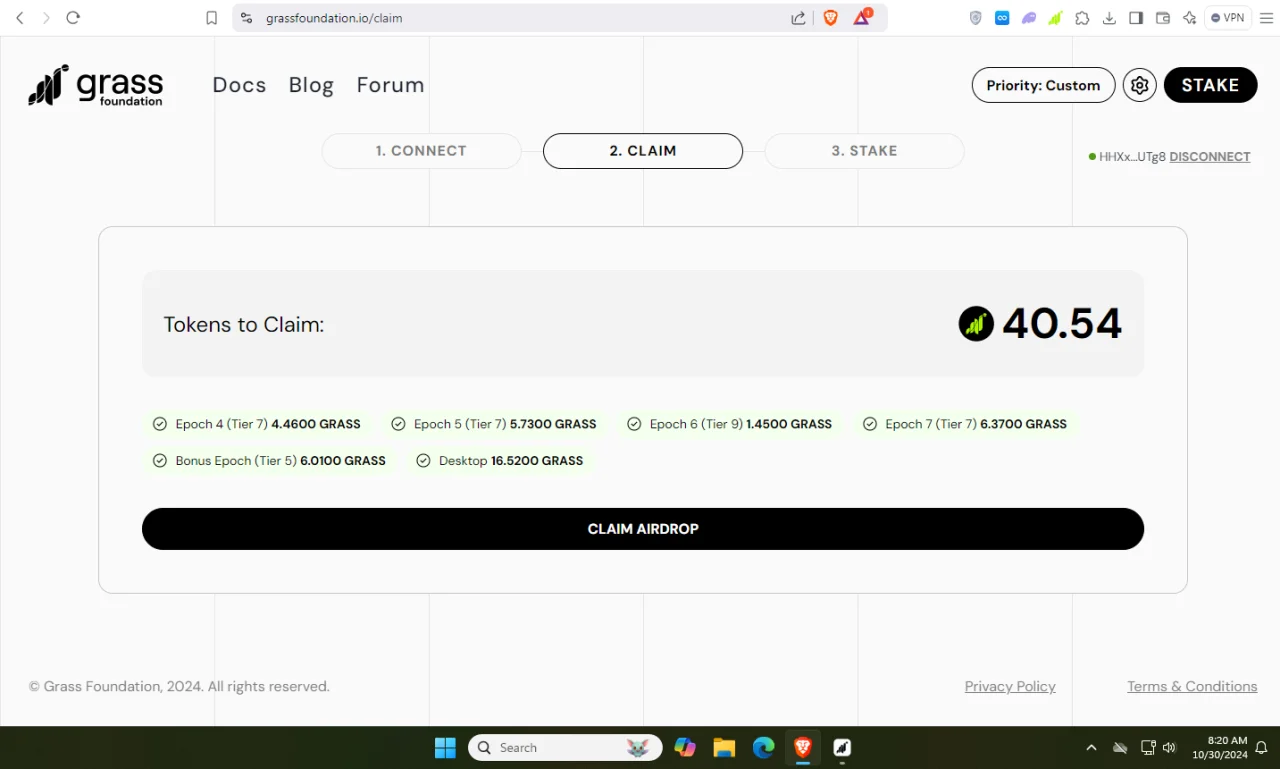Open the Leo AI assistant icon
The width and height of the screenshot is (1280, 769).
pyautogui.click(x=1189, y=18)
